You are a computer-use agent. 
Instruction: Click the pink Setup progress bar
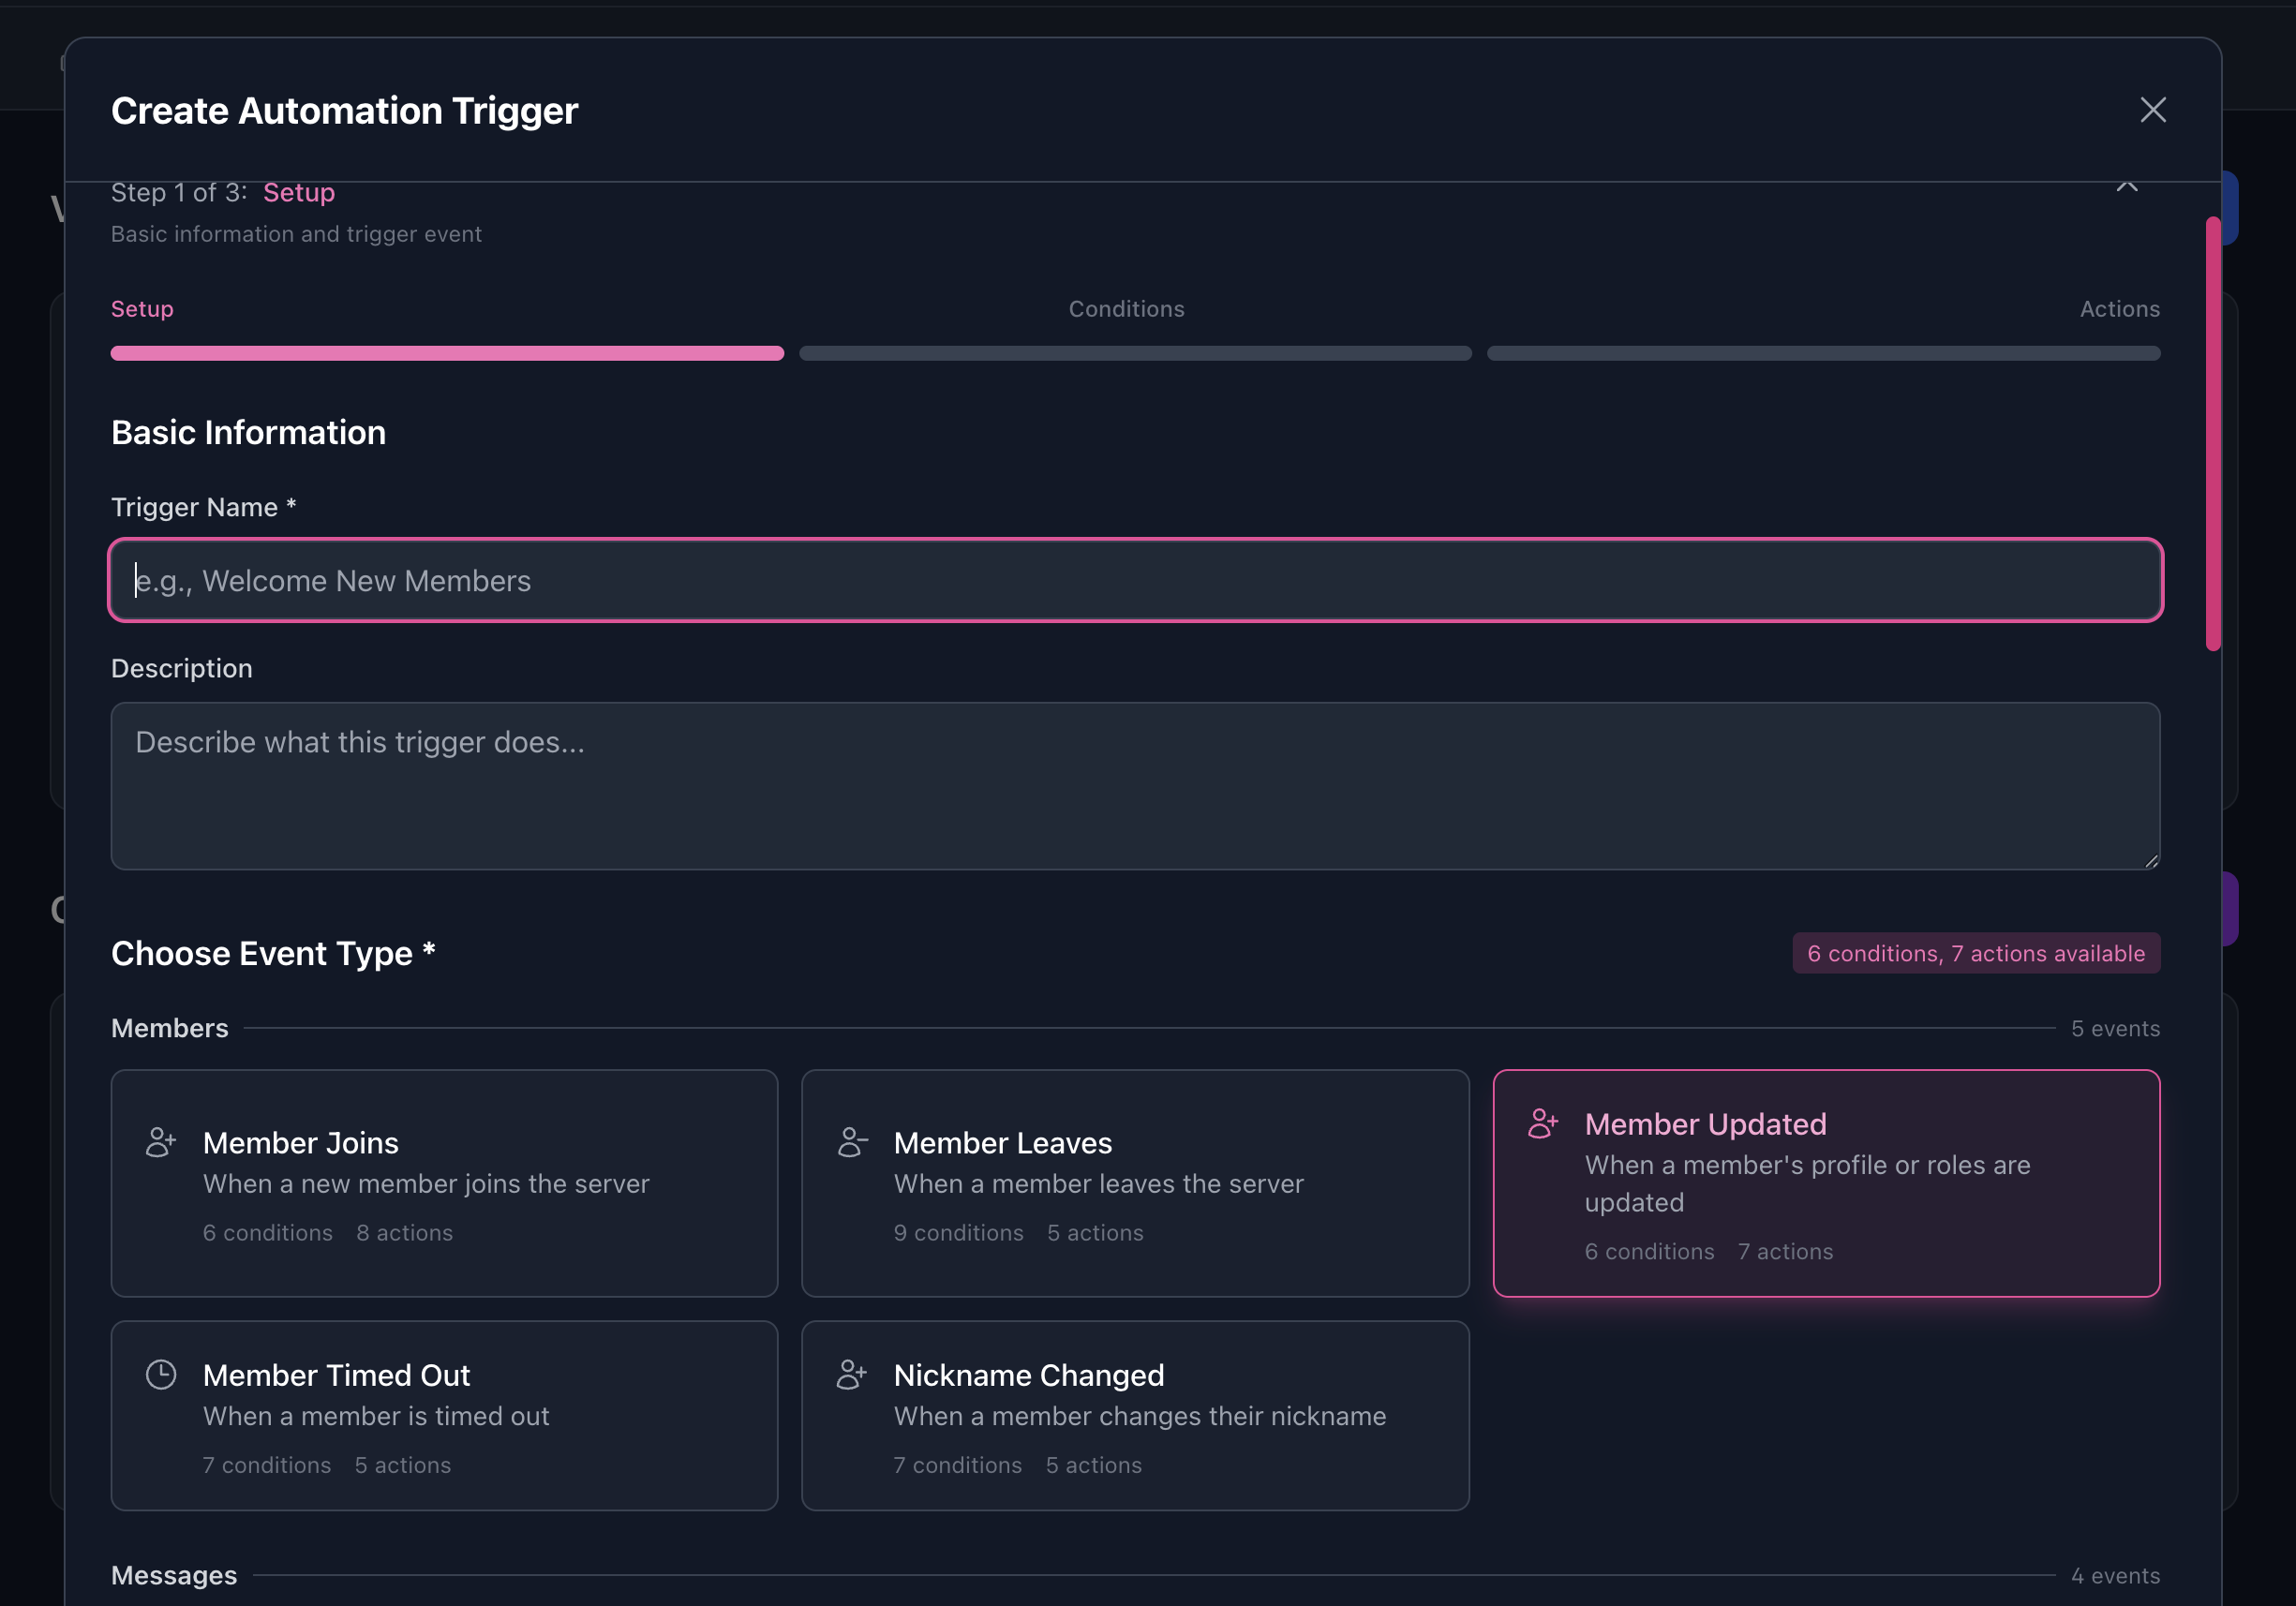[447, 353]
